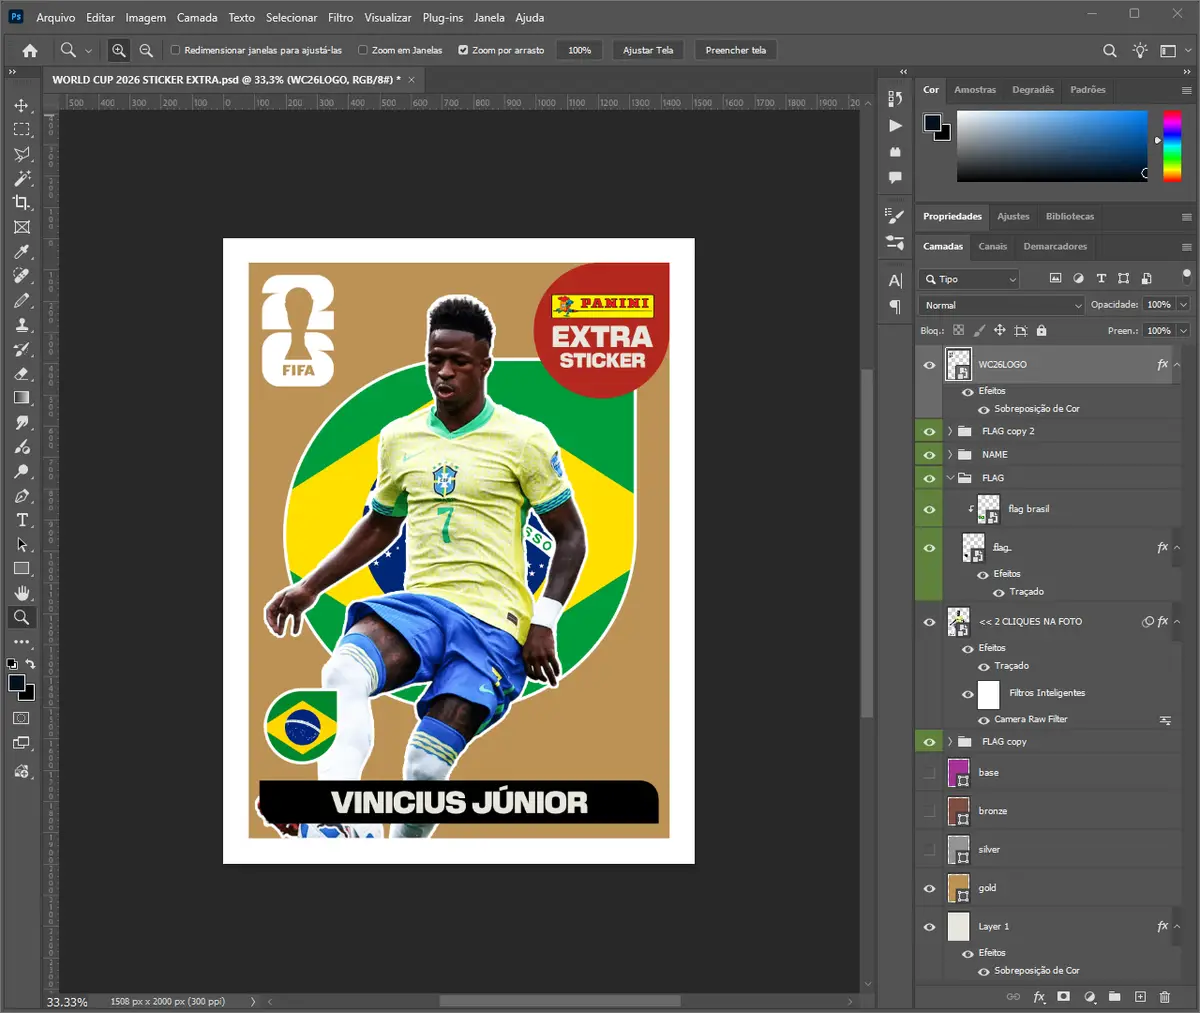Select the Horizontal Type tool
Viewport: 1200px width, 1013px height.
click(x=22, y=520)
